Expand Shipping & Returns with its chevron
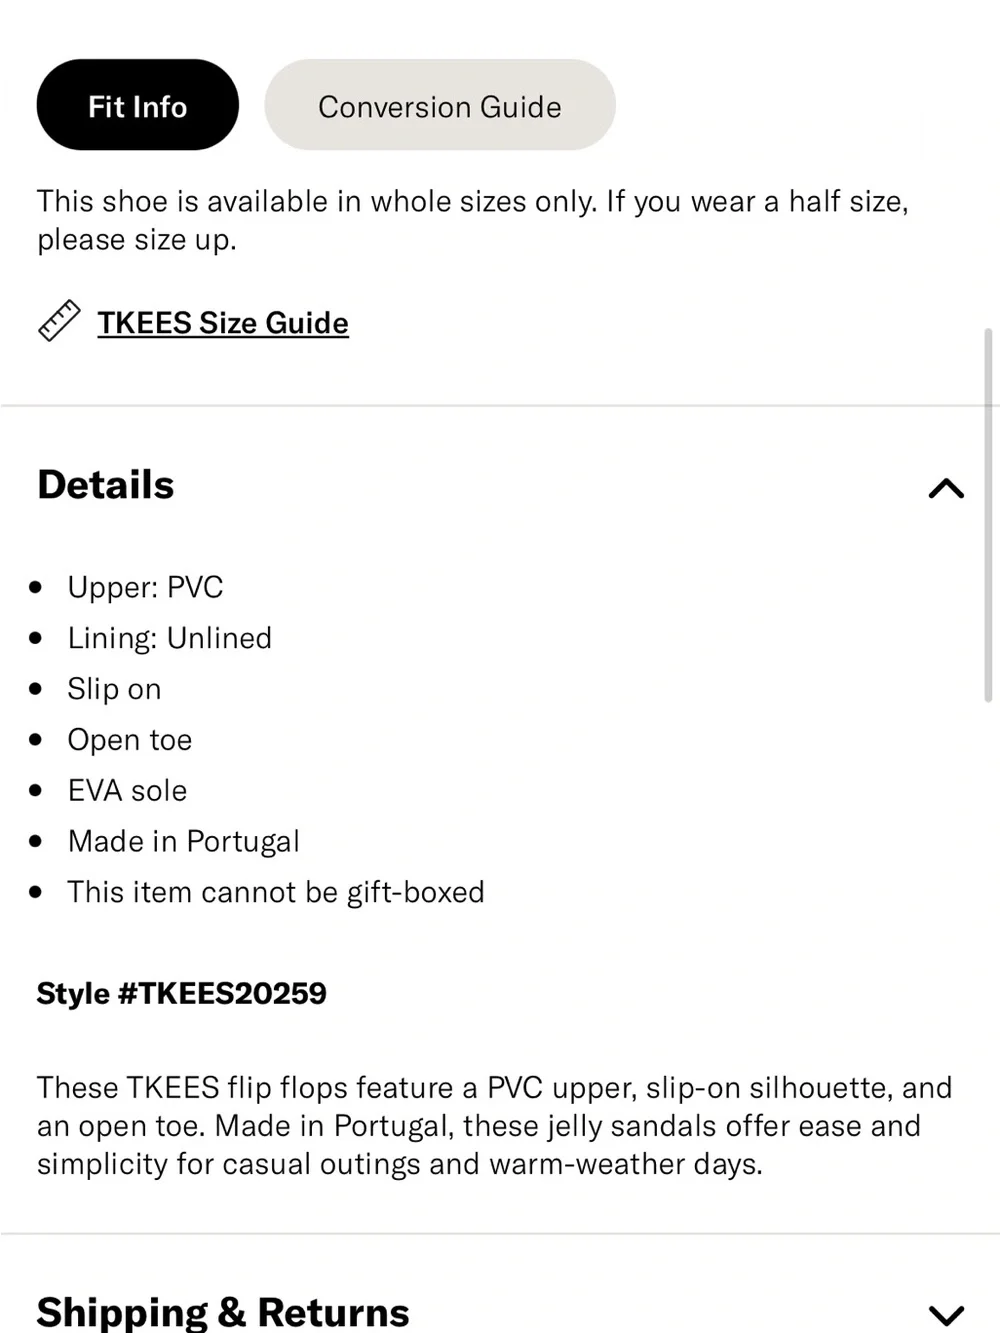 pyautogui.click(x=946, y=1314)
